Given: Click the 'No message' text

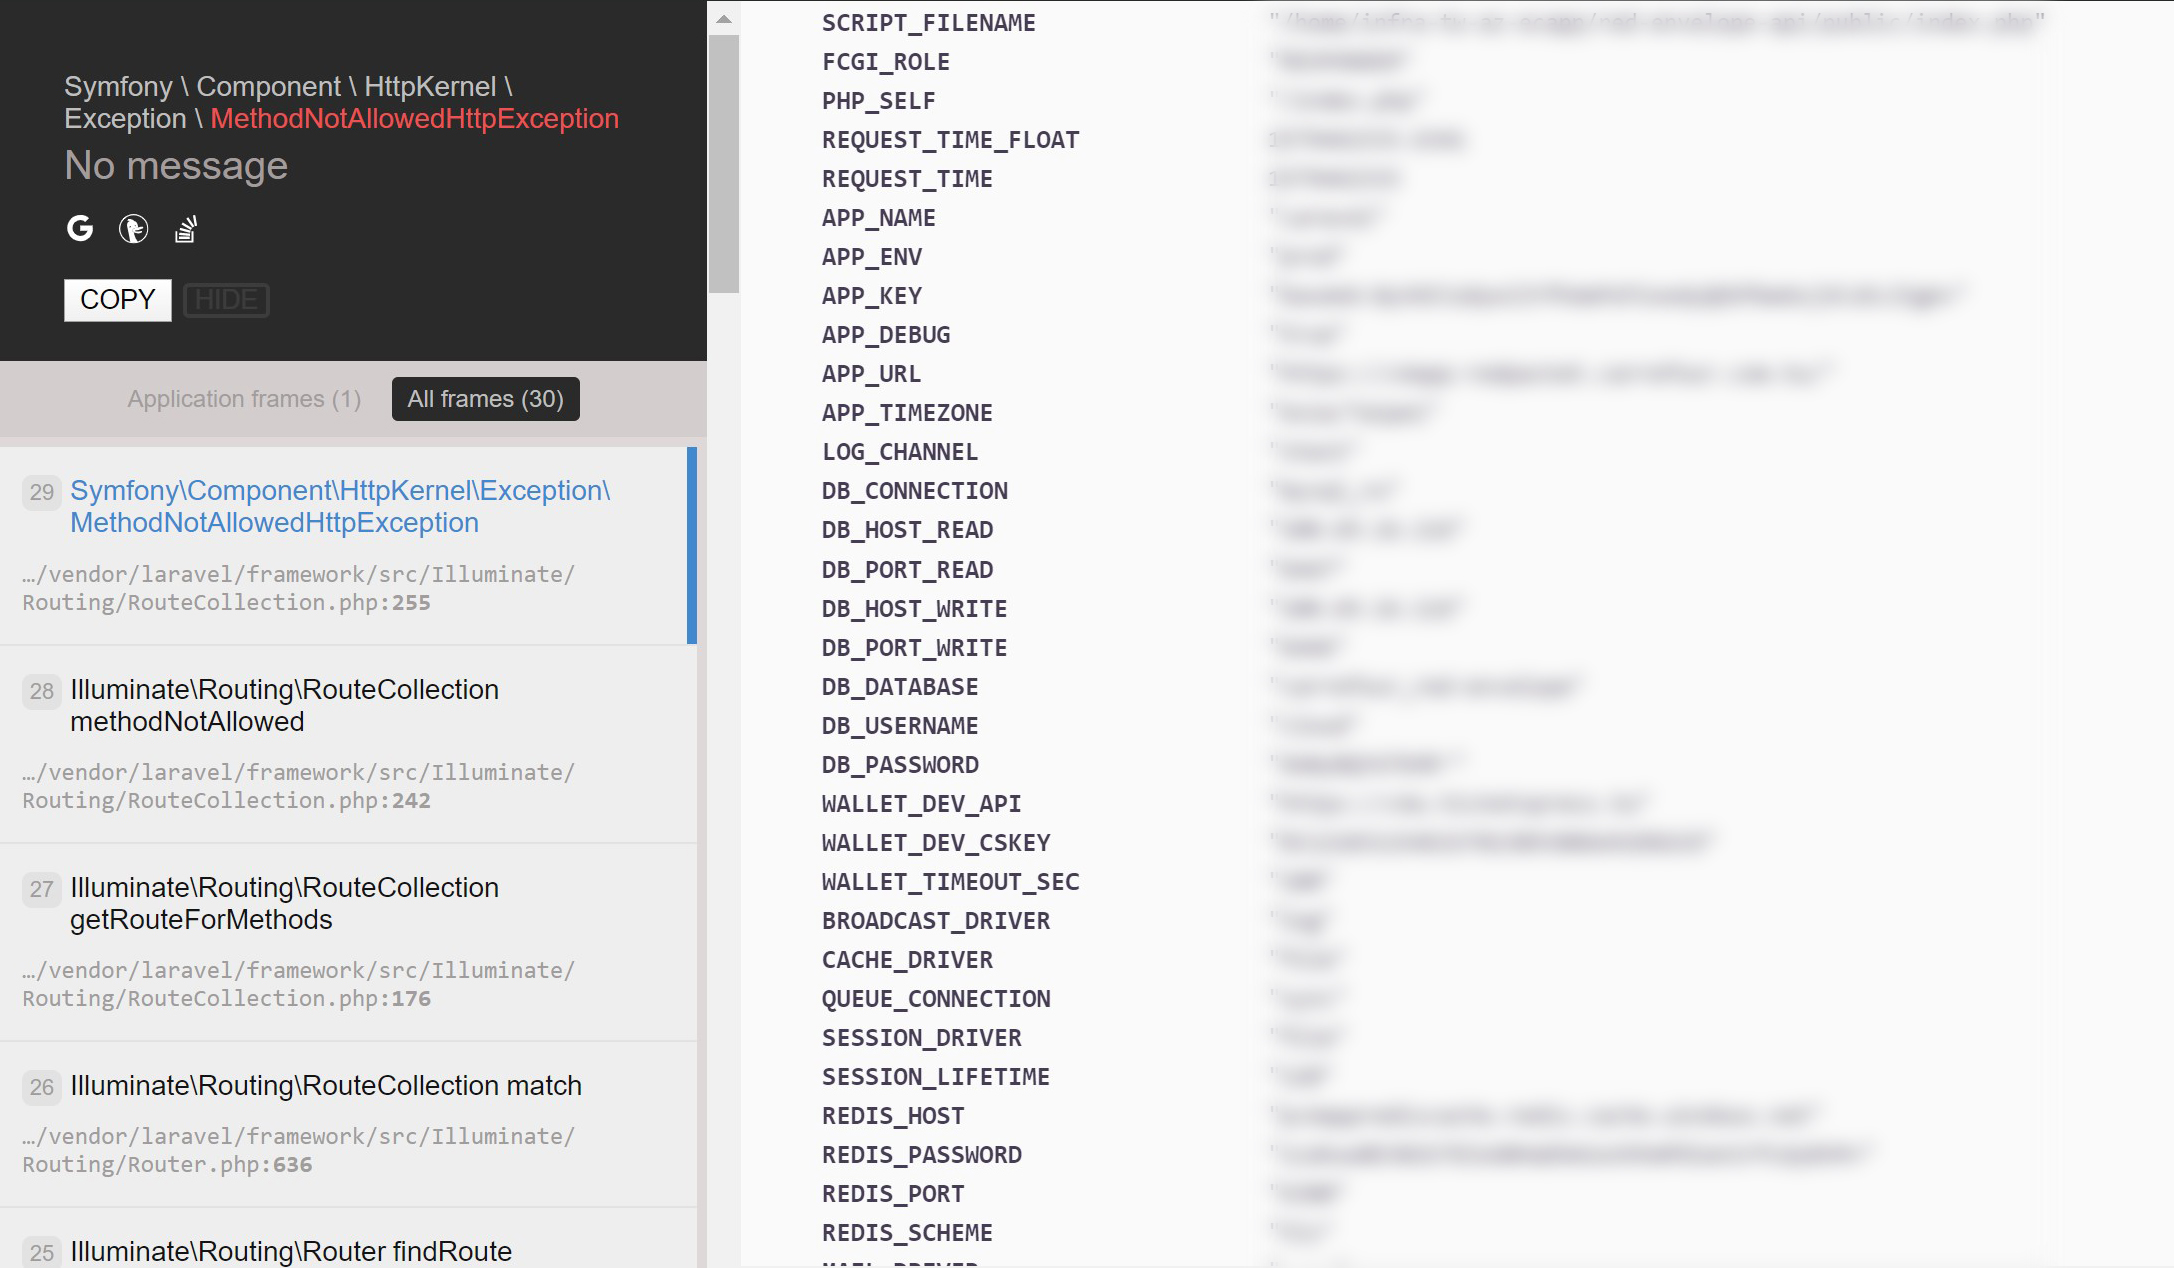Looking at the screenshot, I should tap(176, 165).
